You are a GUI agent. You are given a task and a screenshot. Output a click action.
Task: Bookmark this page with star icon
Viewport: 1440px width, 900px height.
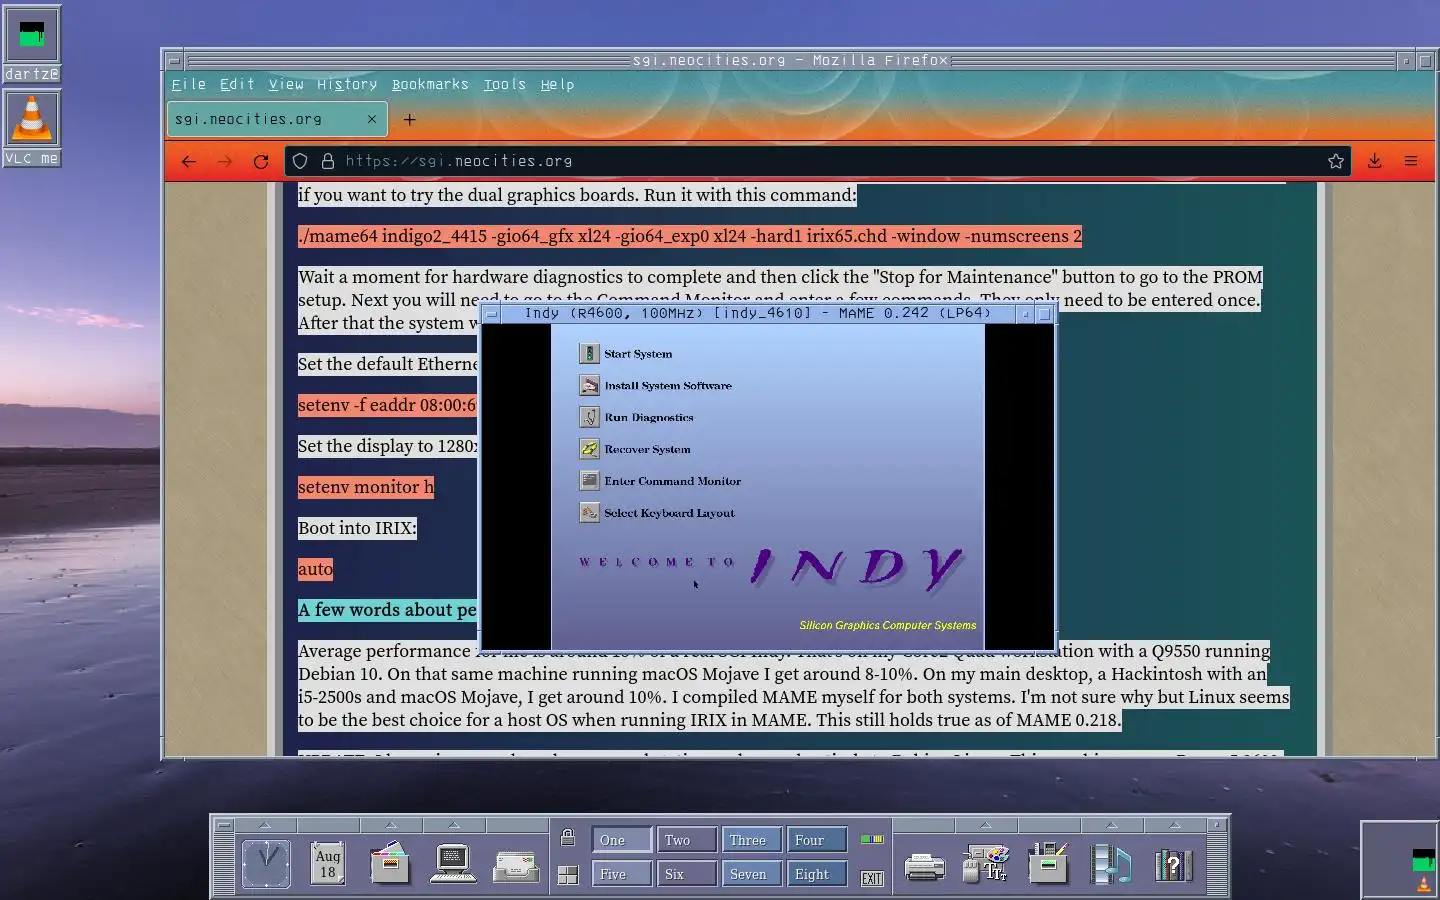click(x=1336, y=161)
